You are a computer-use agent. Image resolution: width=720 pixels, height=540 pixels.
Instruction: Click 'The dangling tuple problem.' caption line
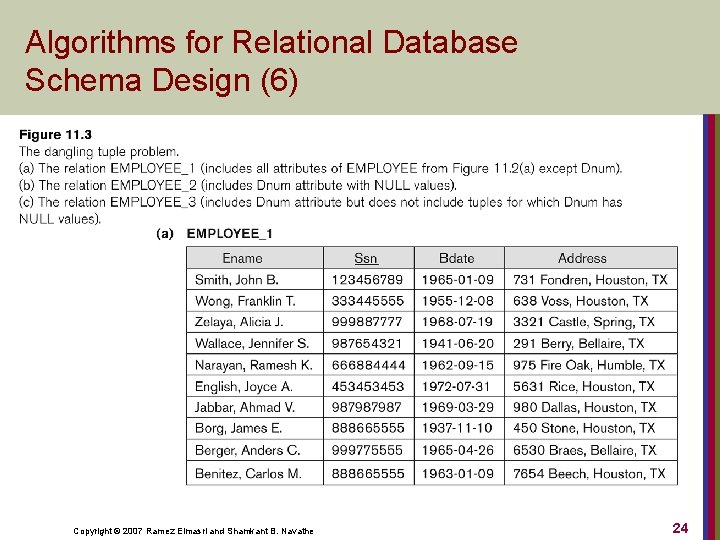click(99, 152)
